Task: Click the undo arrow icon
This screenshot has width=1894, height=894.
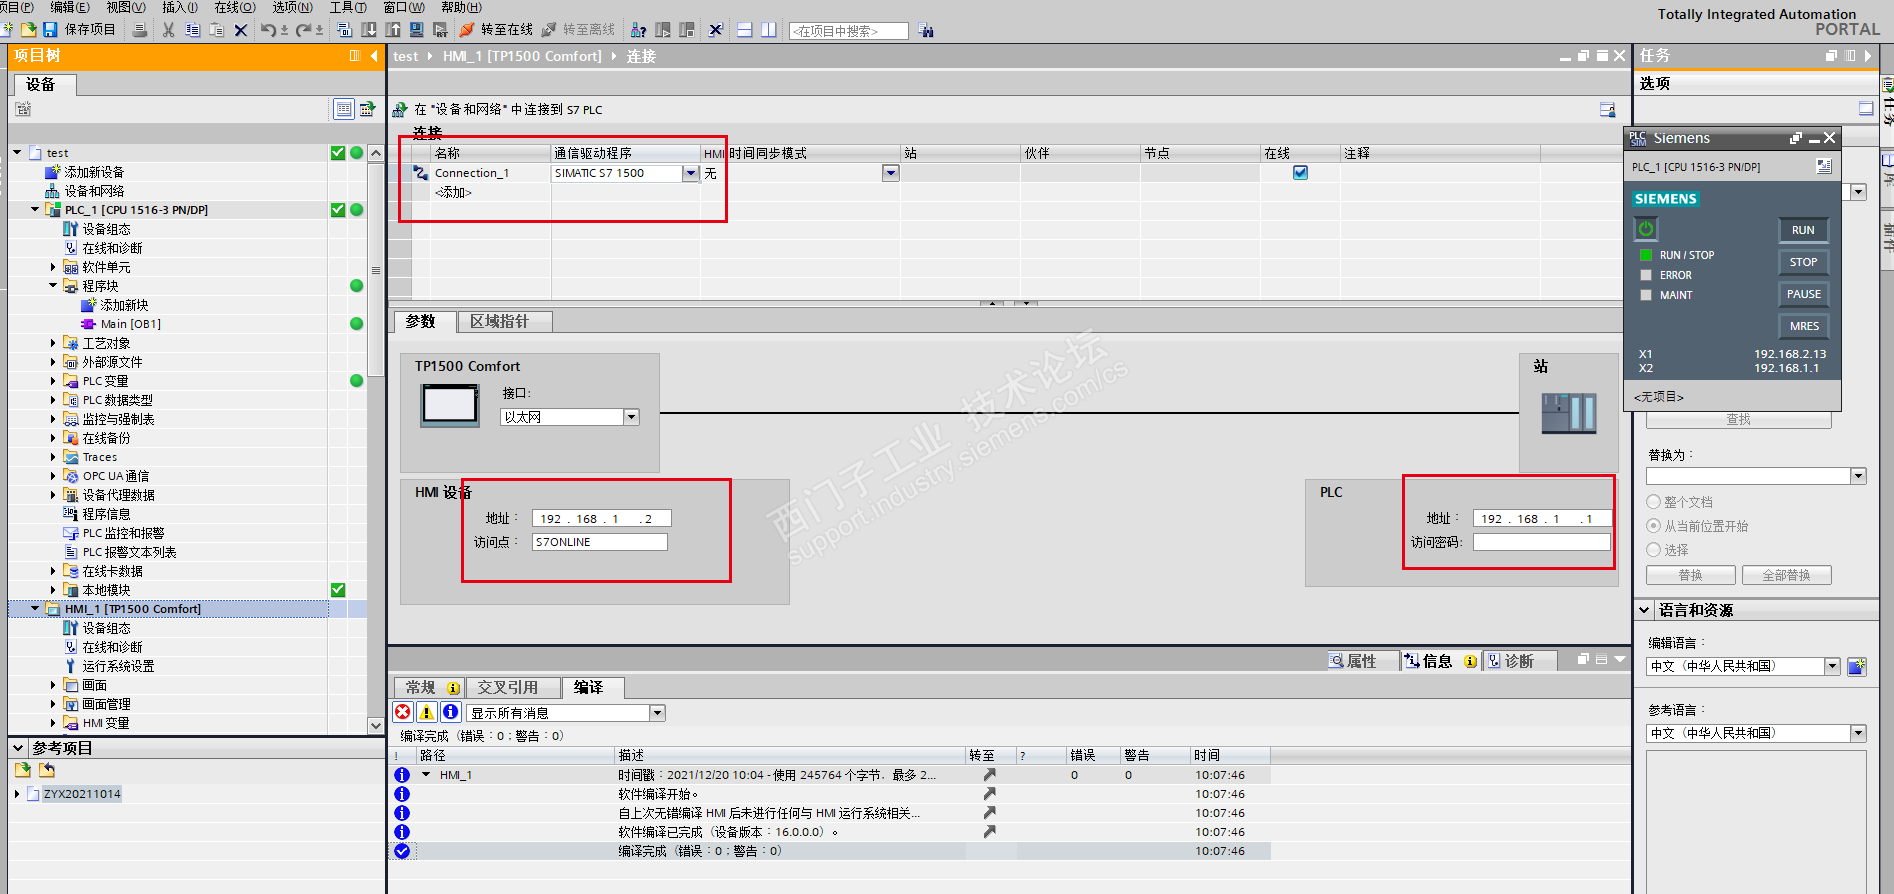Action: pyautogui.click(x=268, y=30)
